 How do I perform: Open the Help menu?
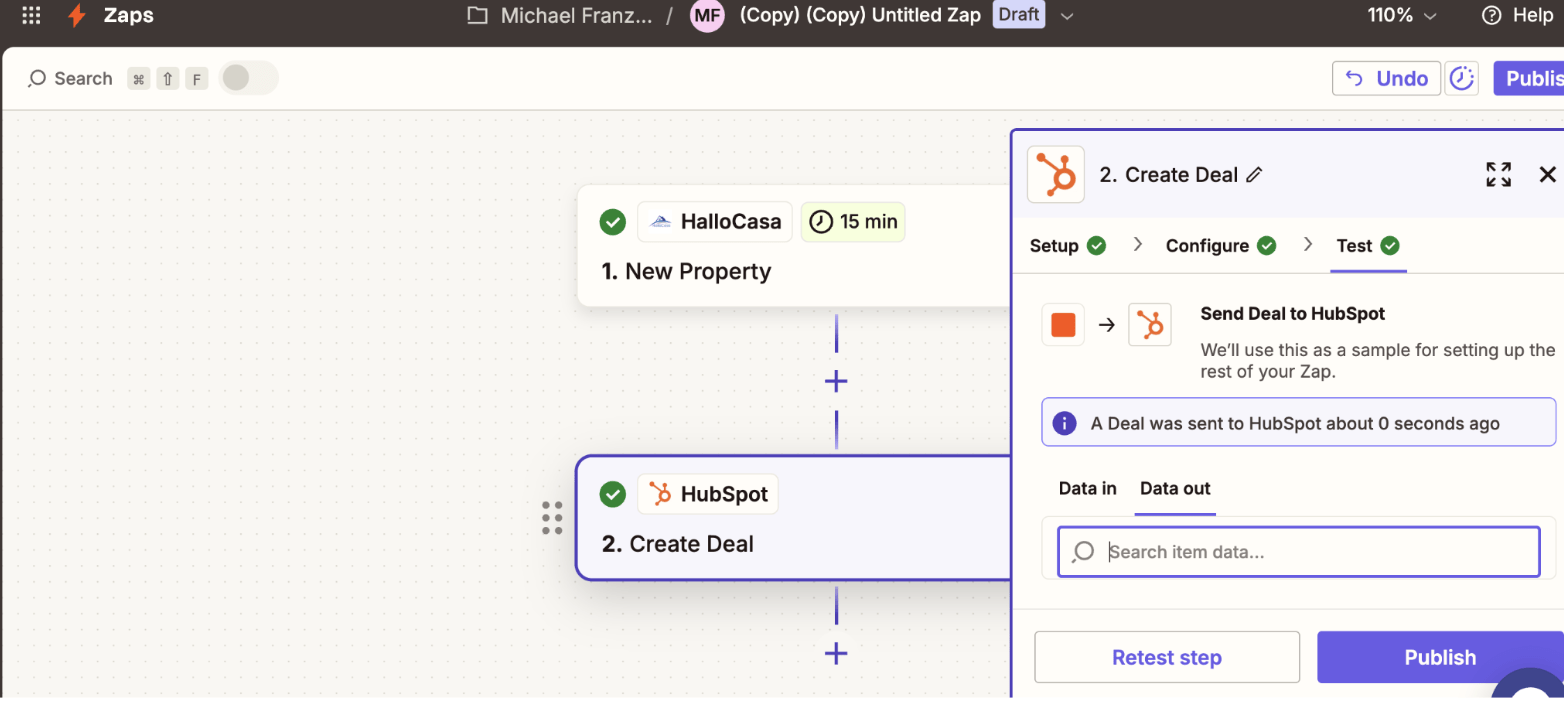click(x=1517, y=15)
